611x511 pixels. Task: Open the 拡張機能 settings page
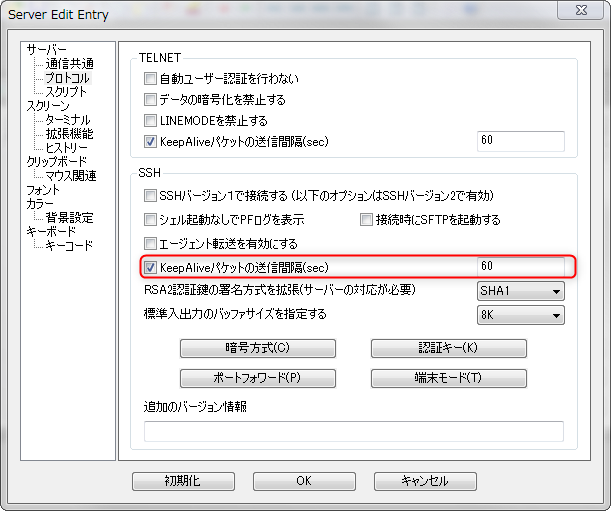coord(69,134)
